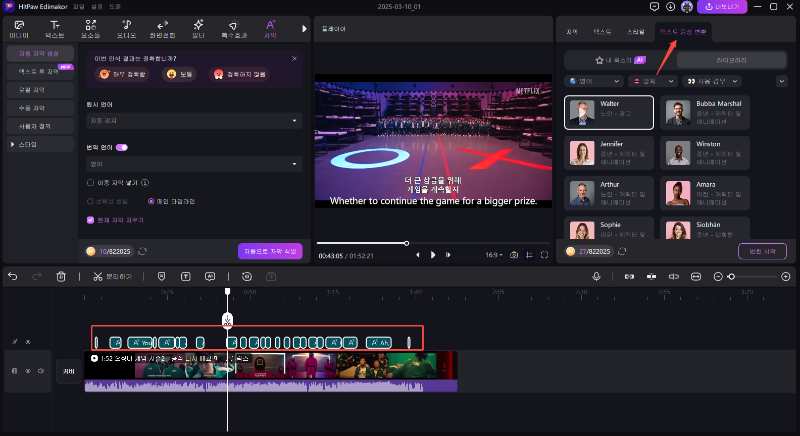This screenshot has height=436, width=800.
Task: Pick the Amara voice card
Action: pos(705,193)
